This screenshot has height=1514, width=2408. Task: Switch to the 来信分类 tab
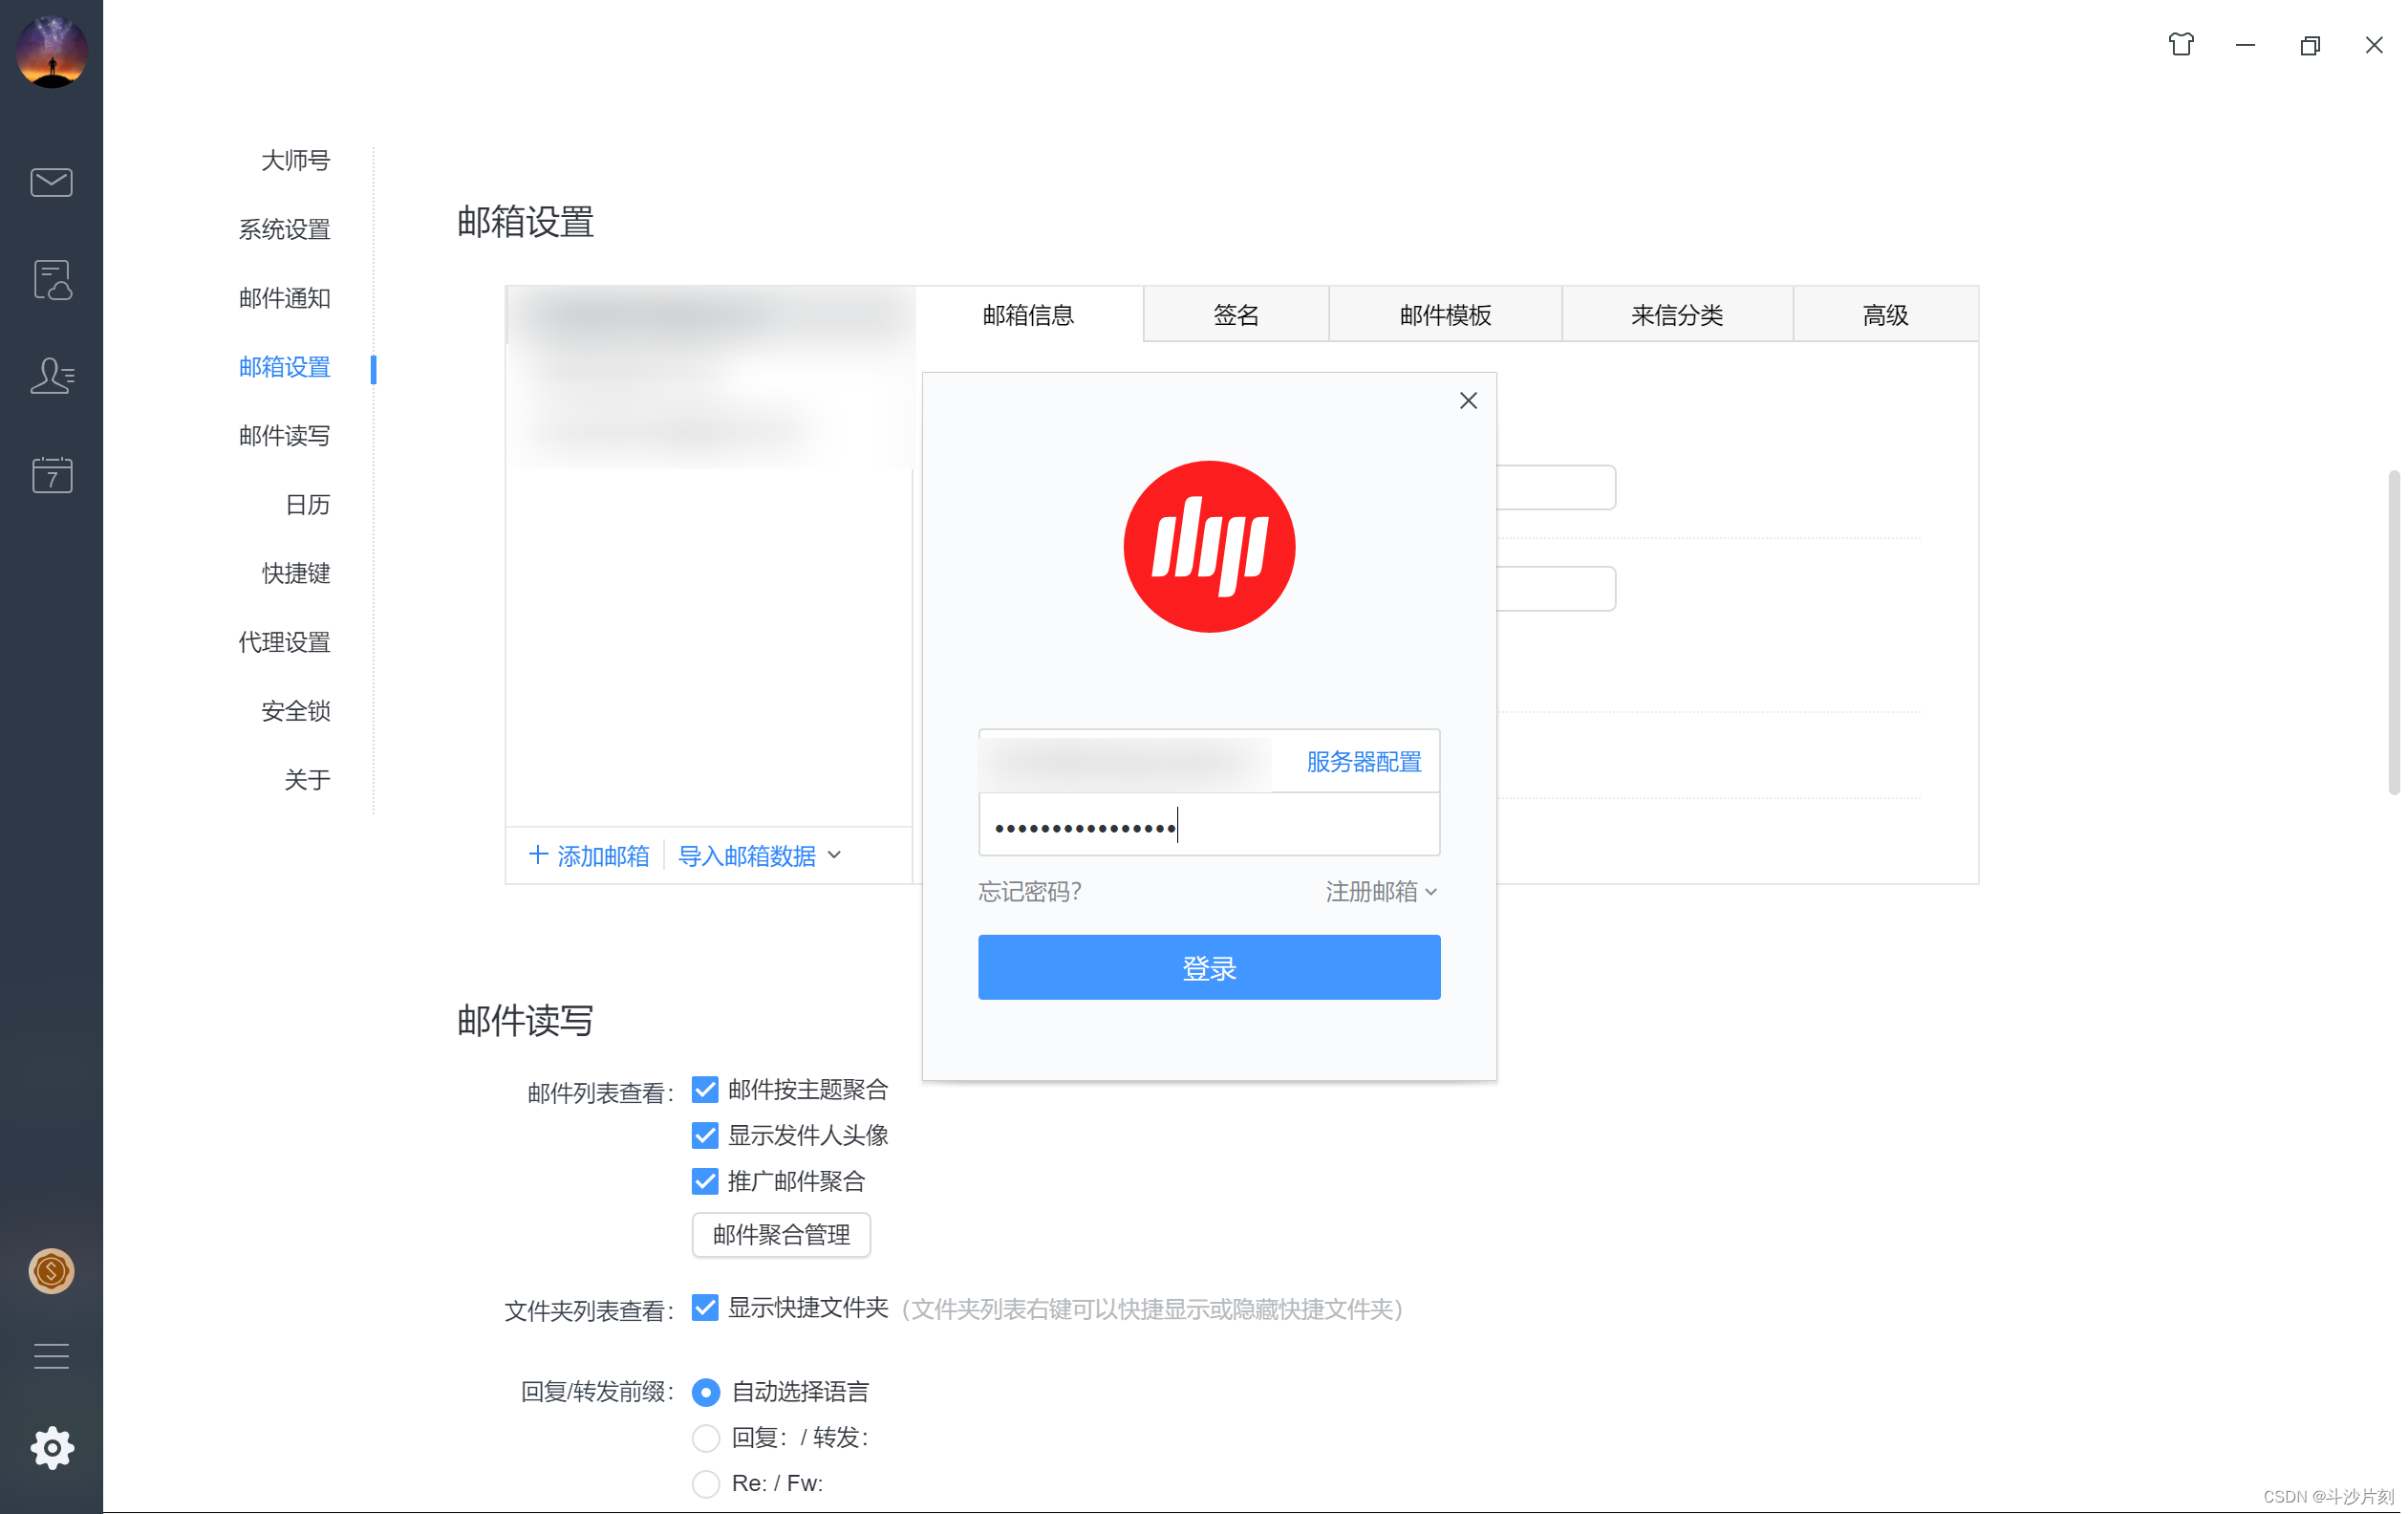[1677, 315]
